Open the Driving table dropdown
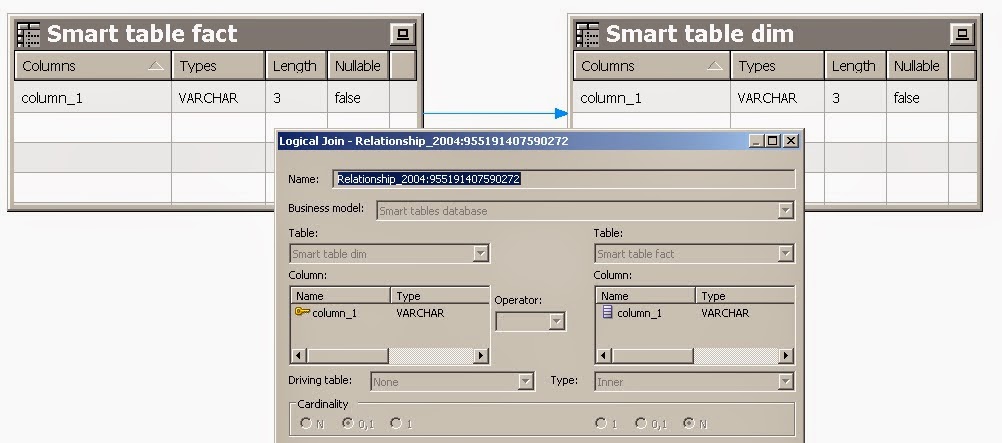Screen dimensions: 1002x443 525,382
